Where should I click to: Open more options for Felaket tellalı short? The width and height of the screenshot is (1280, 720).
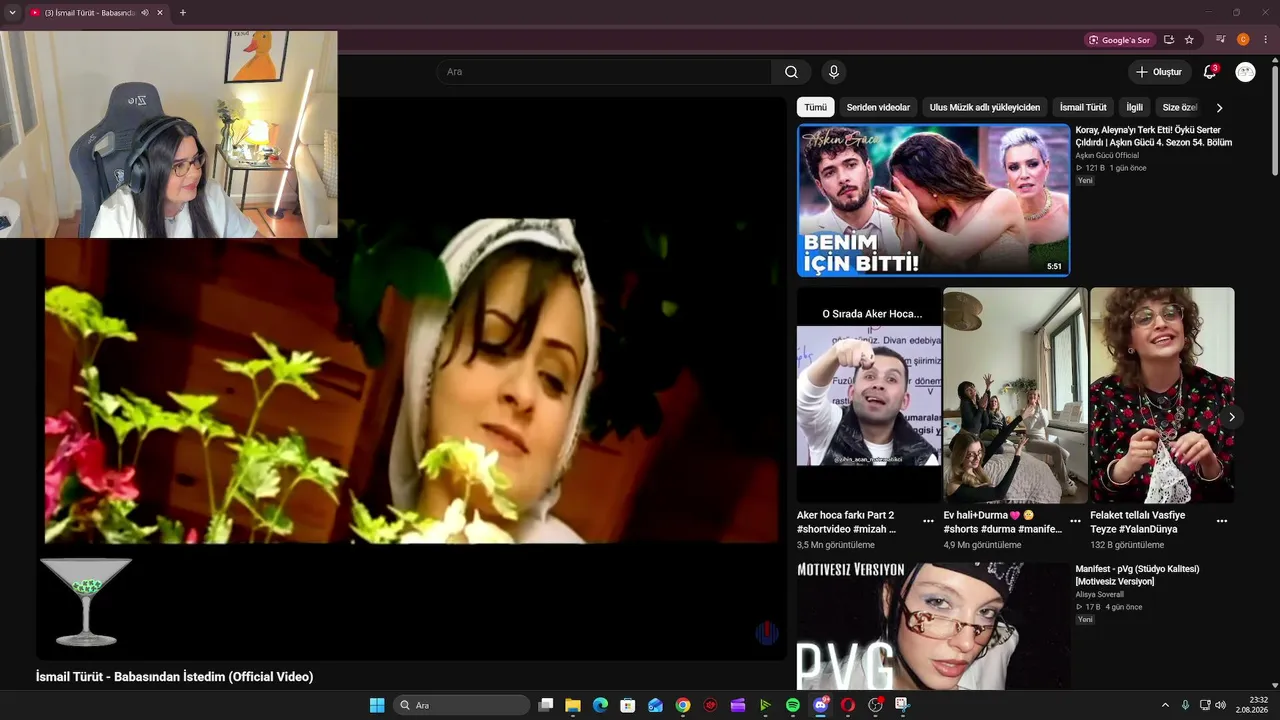pyautogui.click(x=1221, y=521)
